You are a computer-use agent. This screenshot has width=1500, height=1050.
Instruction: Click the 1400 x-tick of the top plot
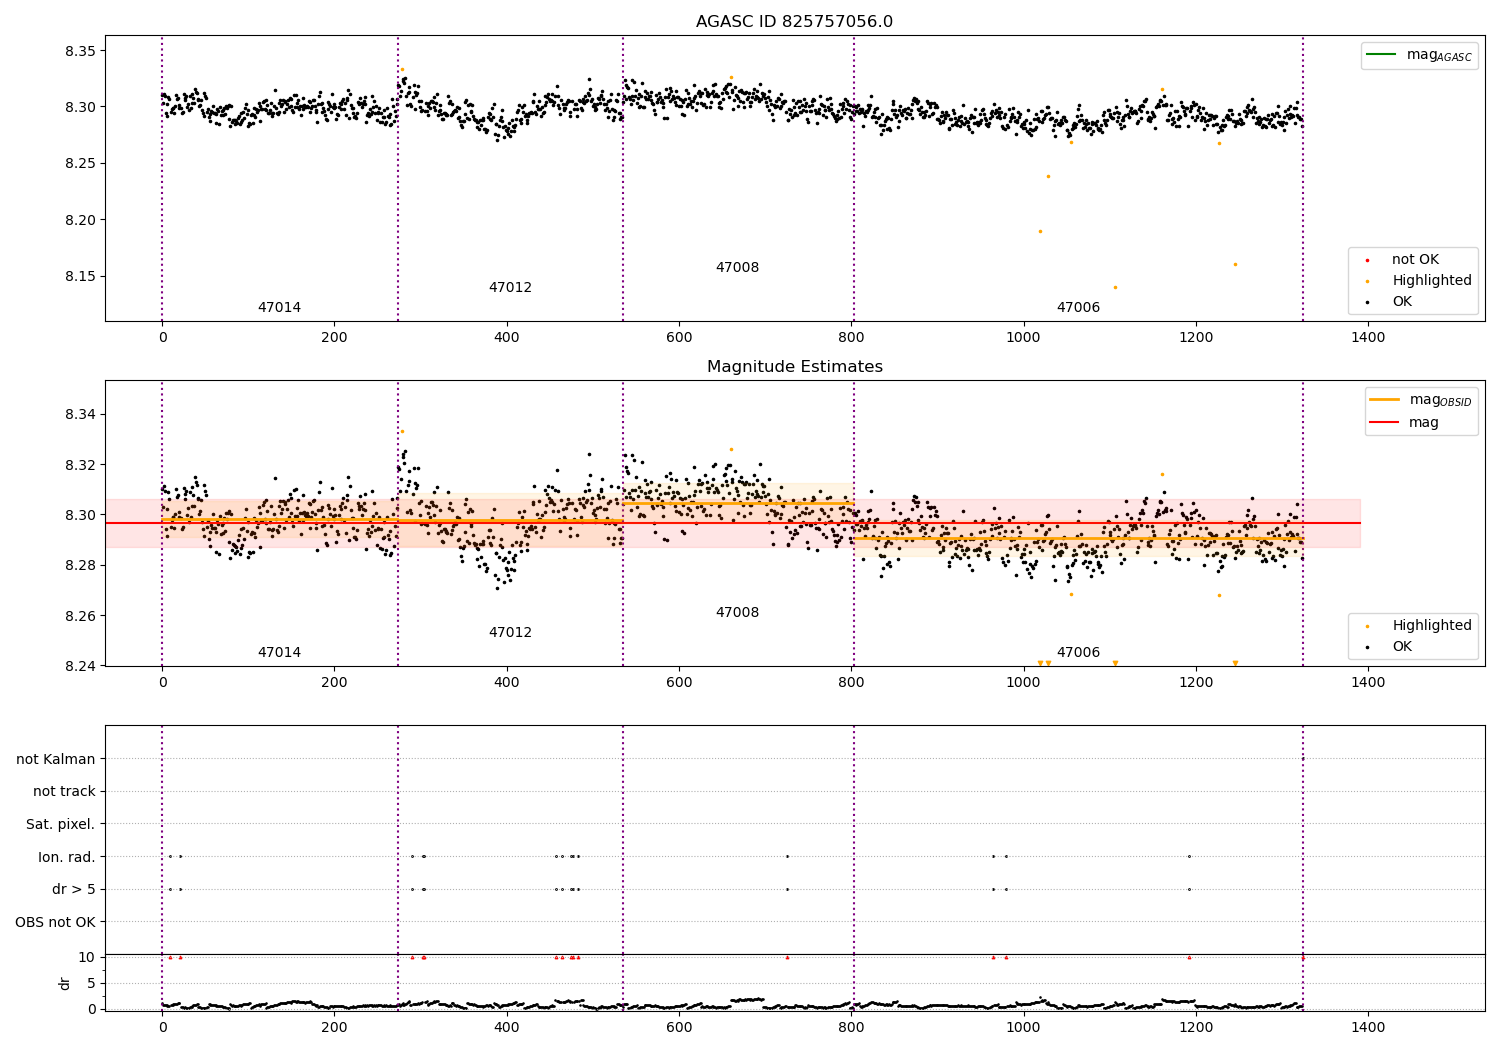[1368, 338]
